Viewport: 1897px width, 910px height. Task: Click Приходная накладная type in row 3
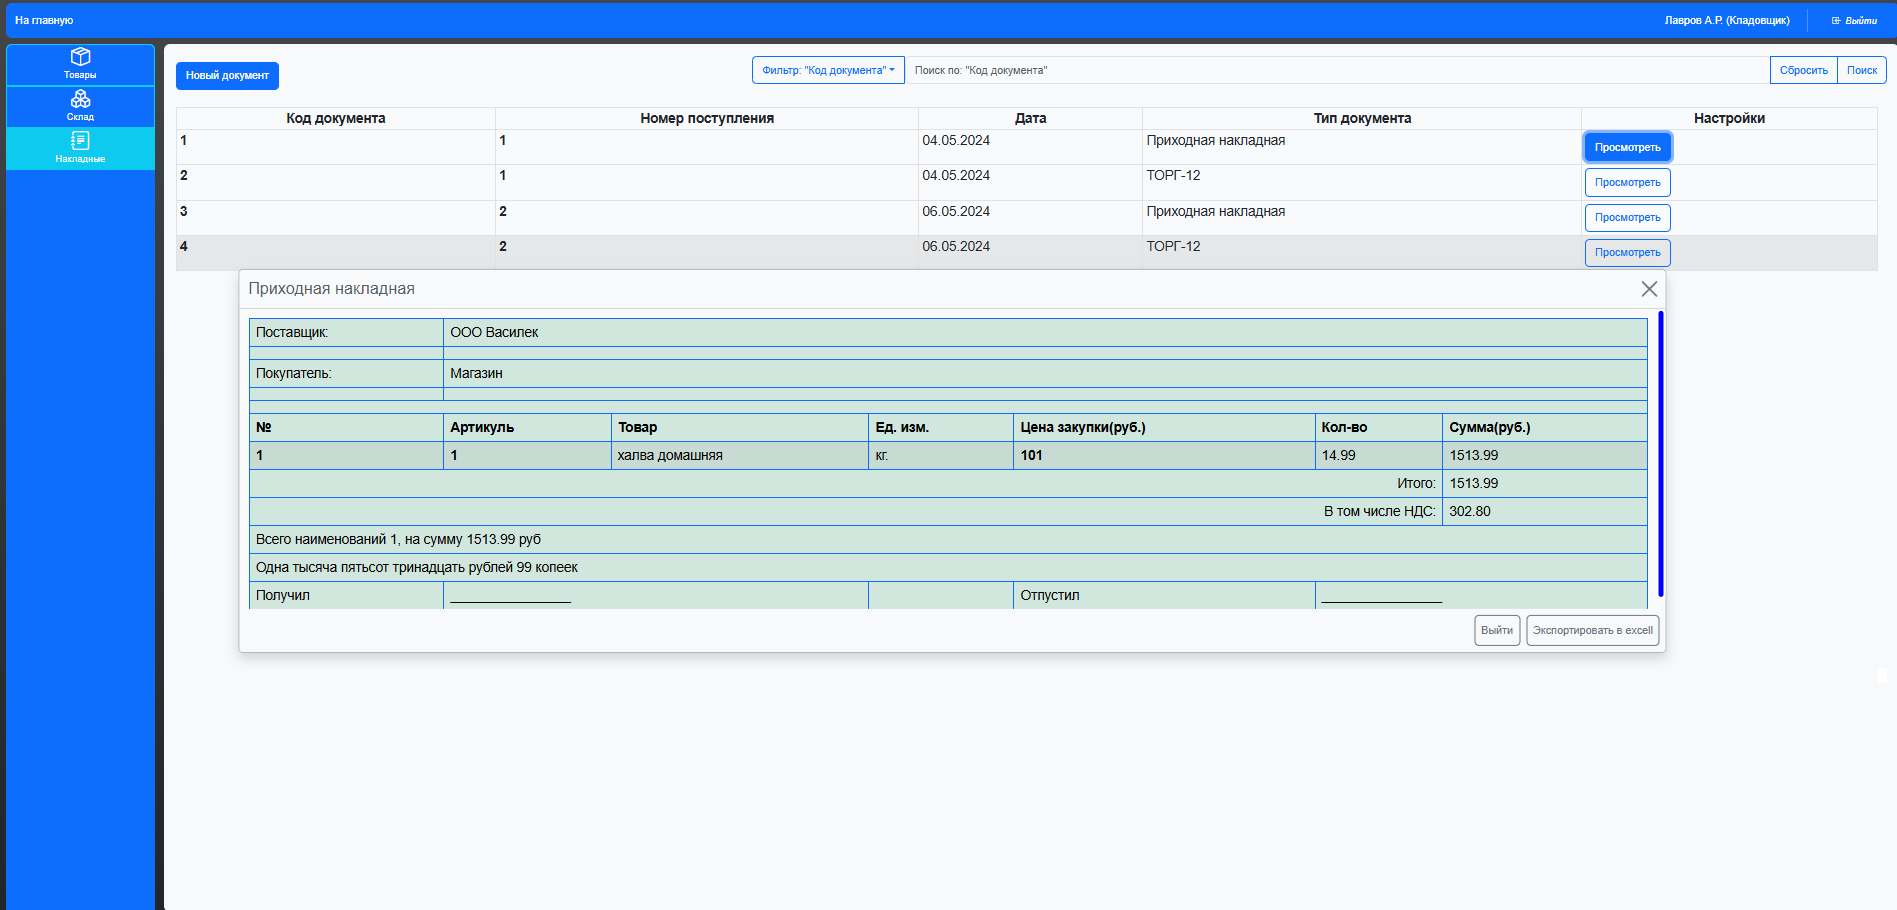click(x=1215, y=211)
